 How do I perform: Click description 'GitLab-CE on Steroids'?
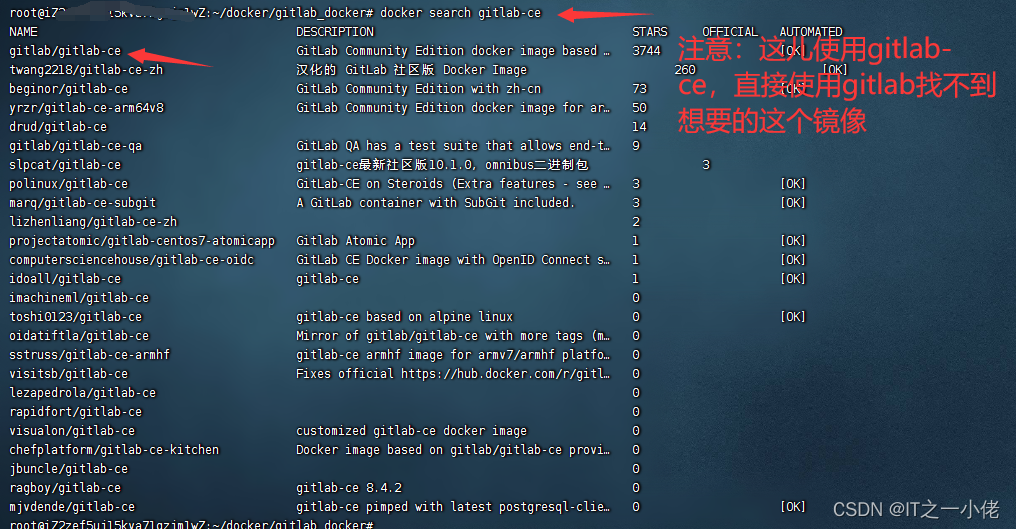coord(453,183)
